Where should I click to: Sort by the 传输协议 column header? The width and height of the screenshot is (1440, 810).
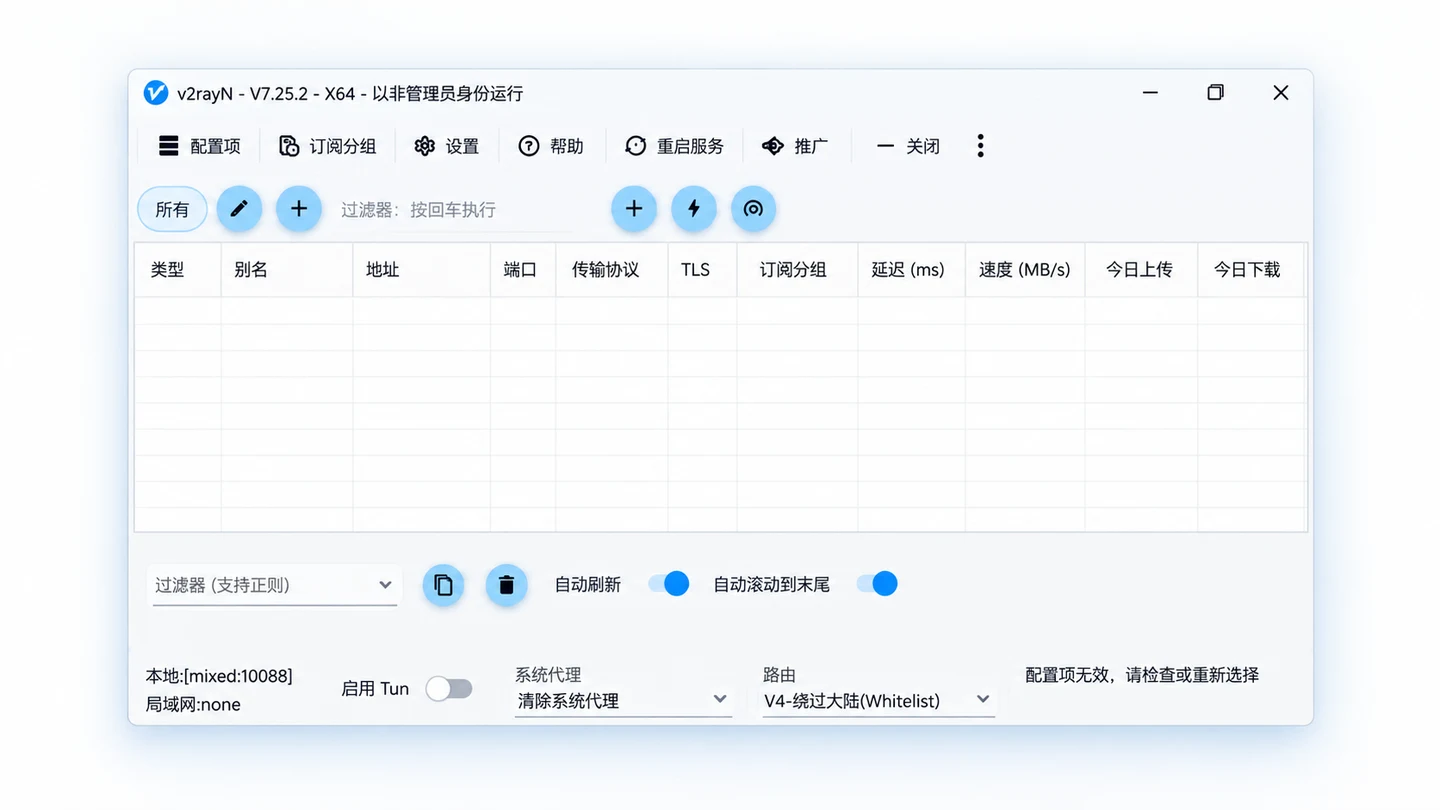612,270
